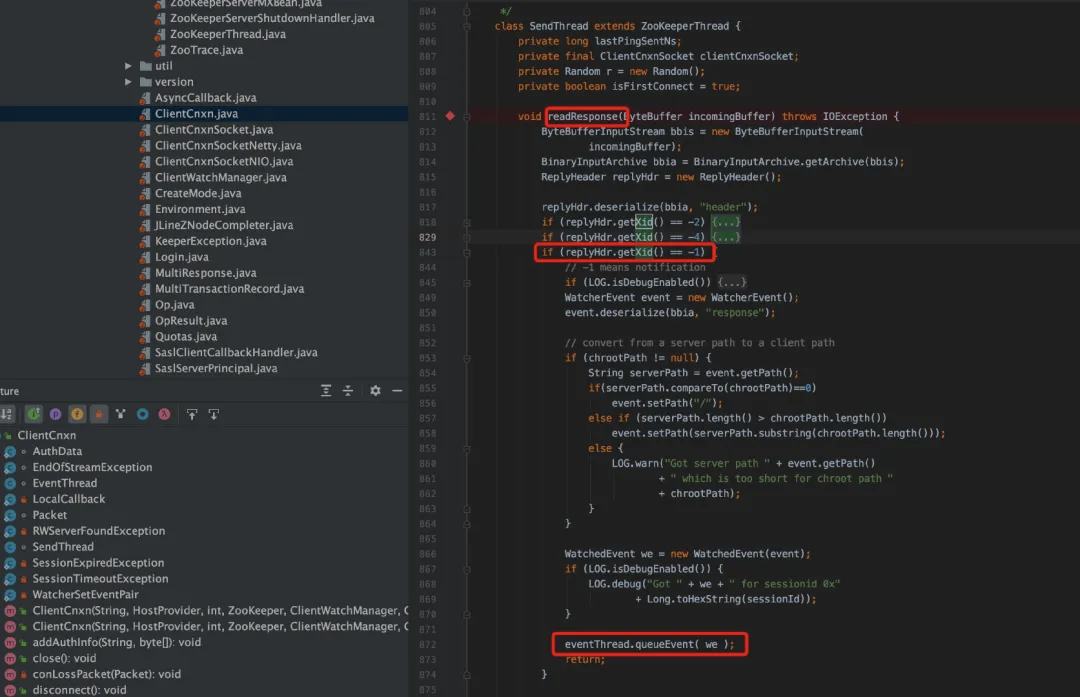Expand the folded debug block on line 845
Screen dimensions: 1080x697
[467, 283]
